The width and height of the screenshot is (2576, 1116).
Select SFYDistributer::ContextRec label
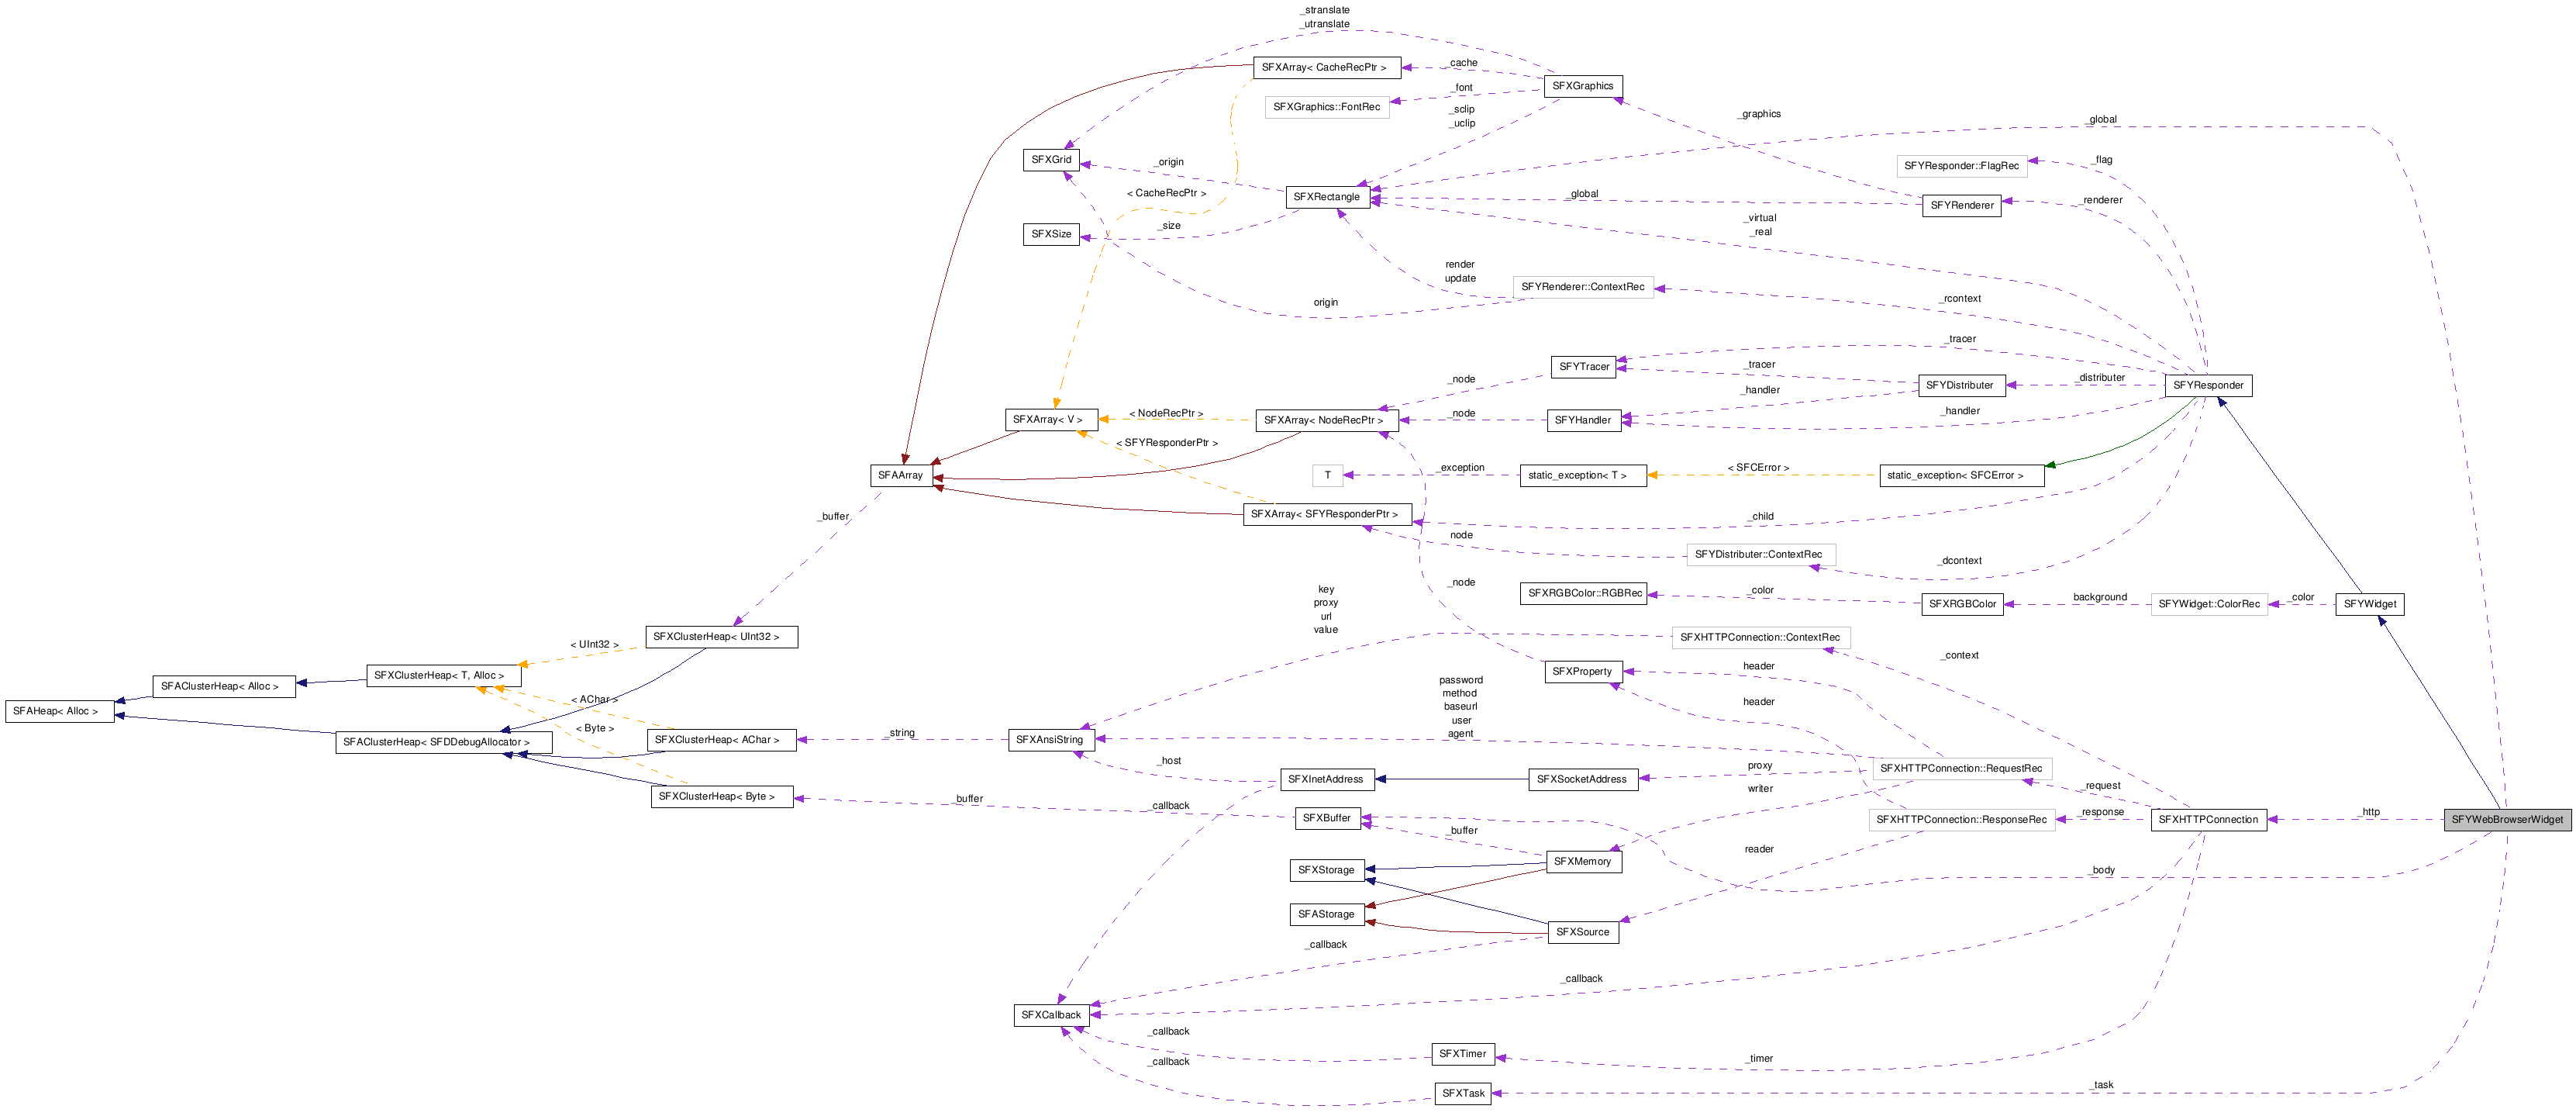tap(1761, 554)
